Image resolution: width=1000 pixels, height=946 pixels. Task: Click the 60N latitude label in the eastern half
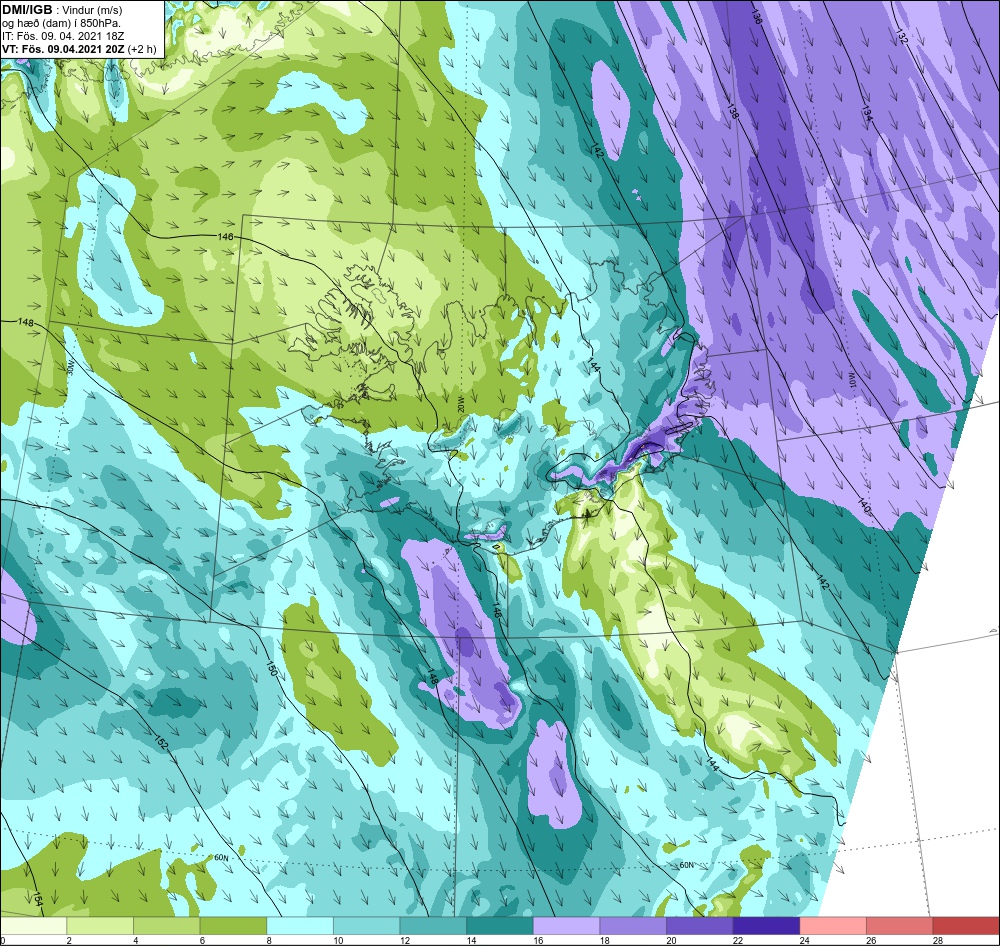[686, 865]
